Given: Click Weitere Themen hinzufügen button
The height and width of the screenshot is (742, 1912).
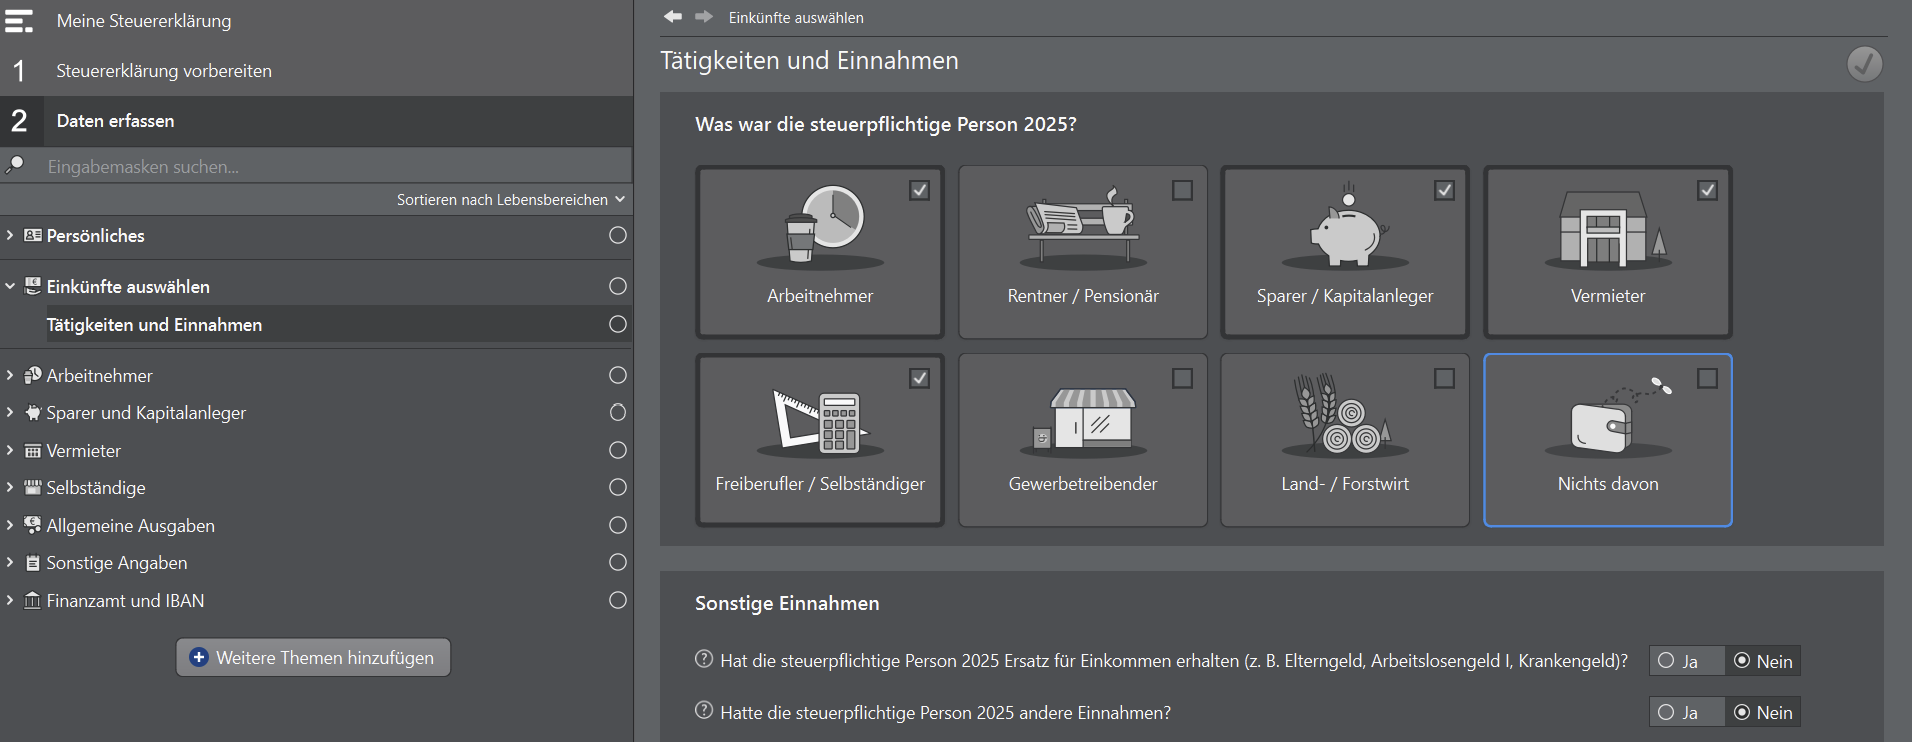Looking at the screenshot, I should [x=313, y=658].
